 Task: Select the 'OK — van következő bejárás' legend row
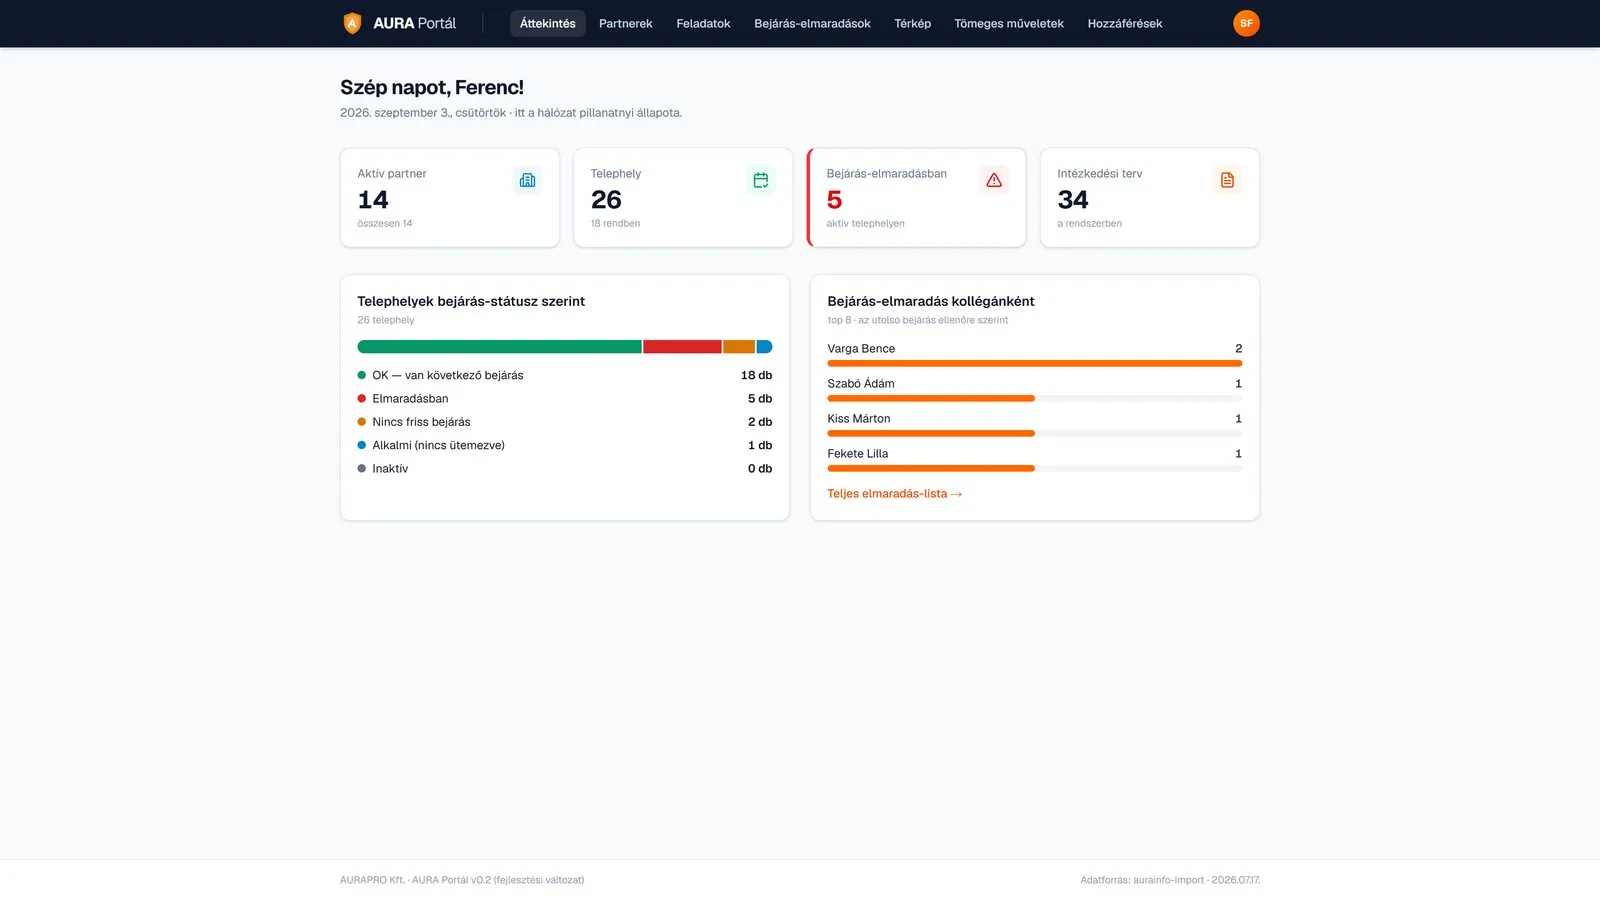[x=565, y=375]
